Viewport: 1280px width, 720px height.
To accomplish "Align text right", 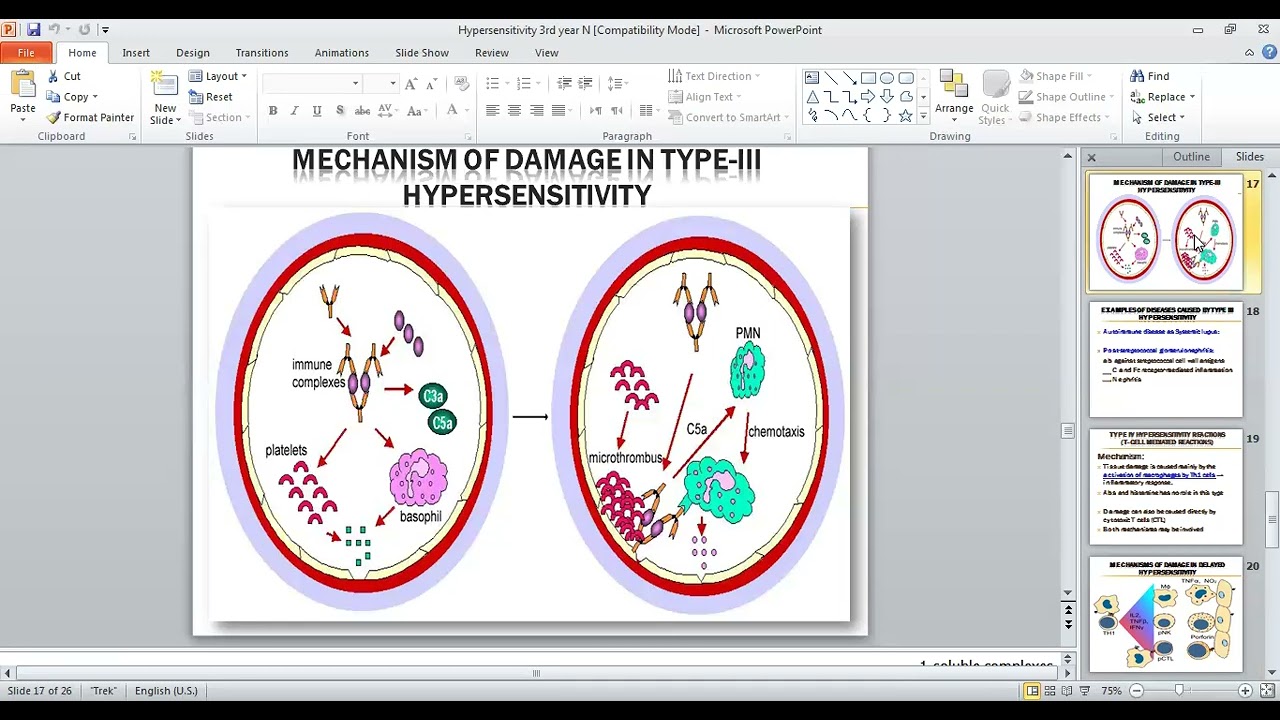I will (x=536, y=110).
